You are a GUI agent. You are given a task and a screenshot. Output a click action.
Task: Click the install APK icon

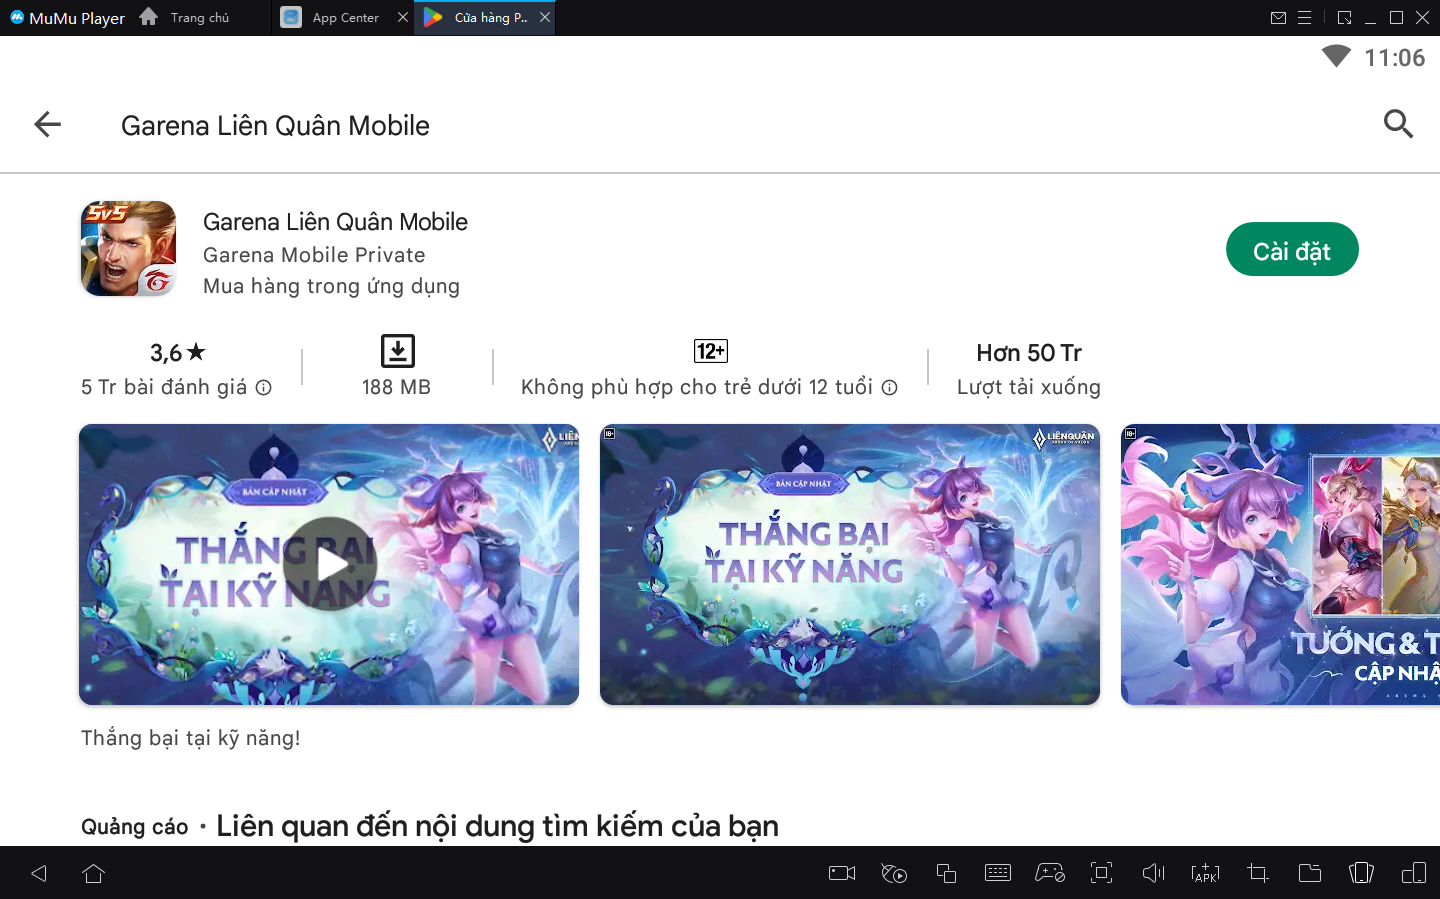click(1205, 873)
